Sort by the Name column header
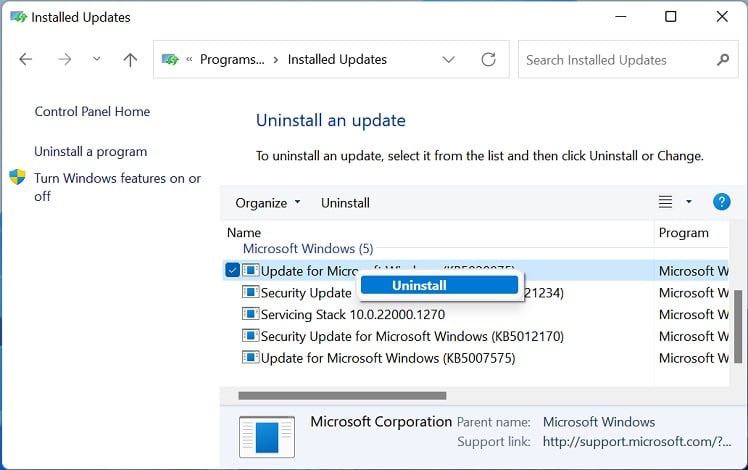Viewport: 748px width, 470px height. pyautogui.click(x=244, y=233)
